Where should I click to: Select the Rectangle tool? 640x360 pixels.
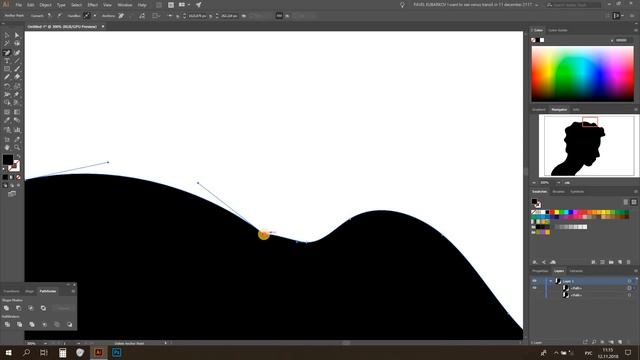pyautogui.click(x=7, y=69)
